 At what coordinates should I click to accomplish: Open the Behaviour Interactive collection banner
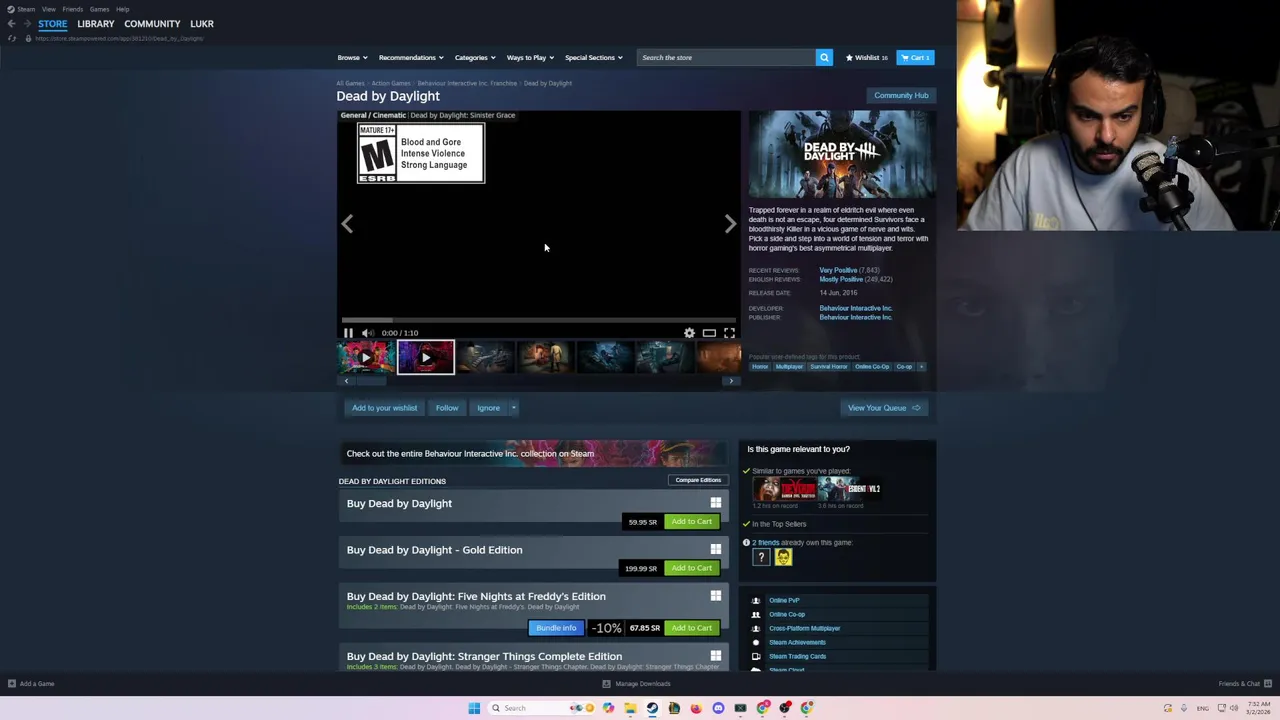click(x=532, y=454)
